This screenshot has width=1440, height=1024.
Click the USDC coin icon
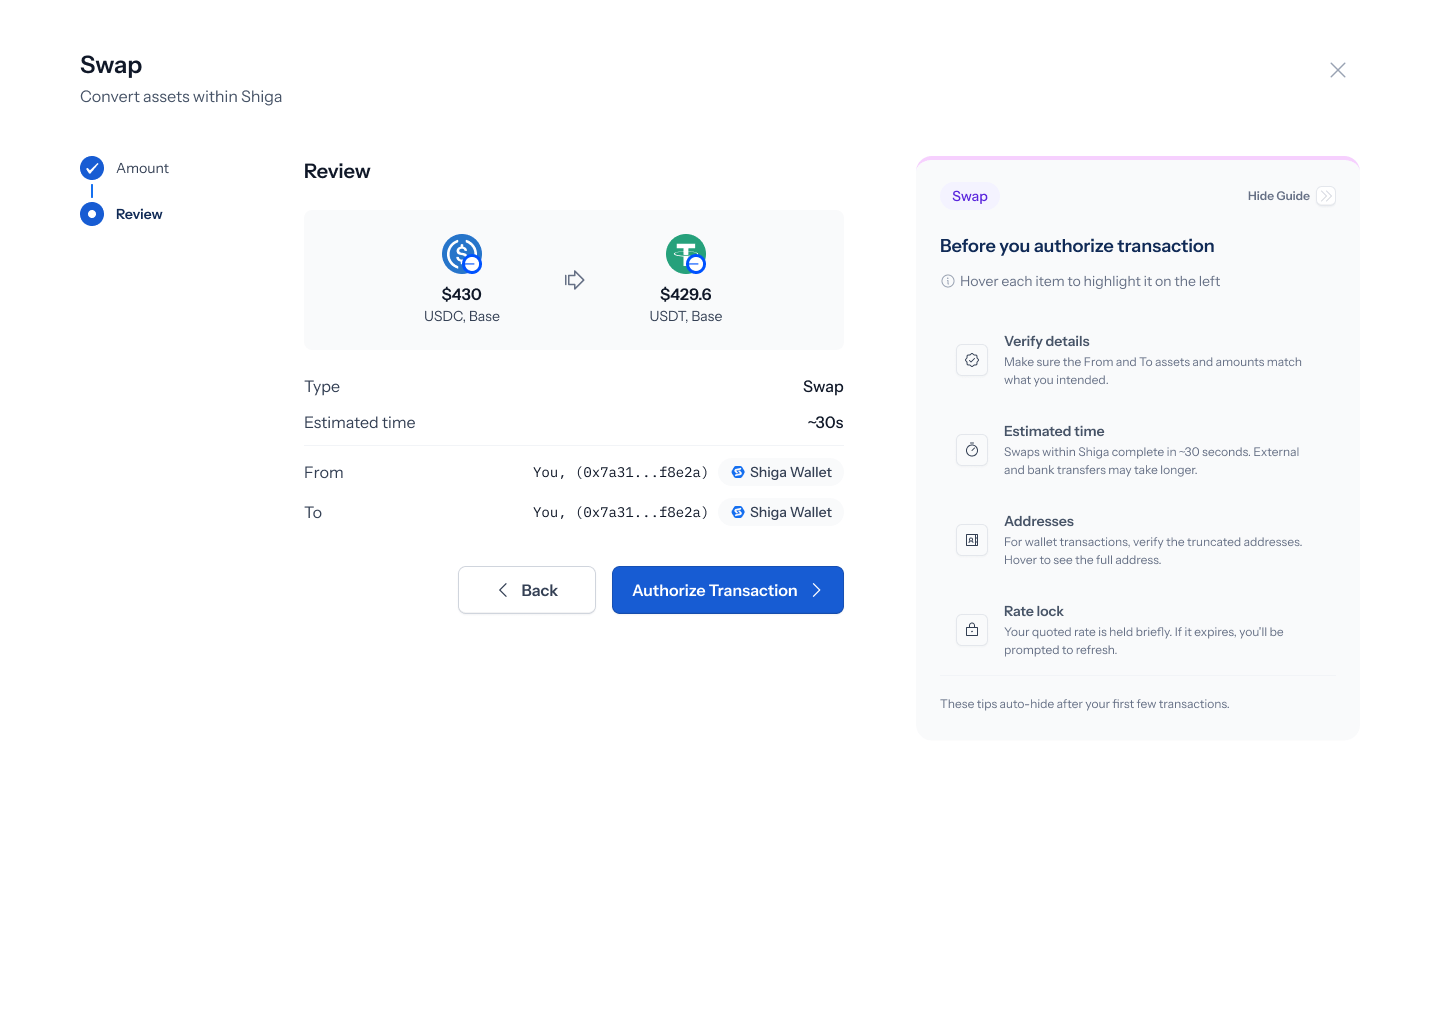pyautogui.click(x=462, y=254)
